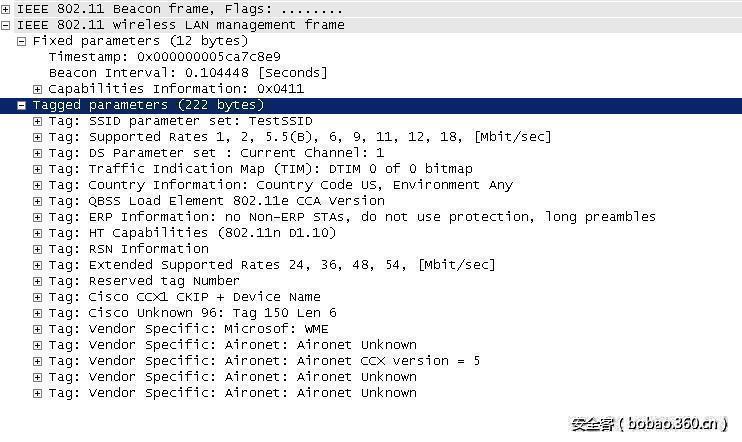Collapse the Fixed parameters section

click(x=22, y=41)
